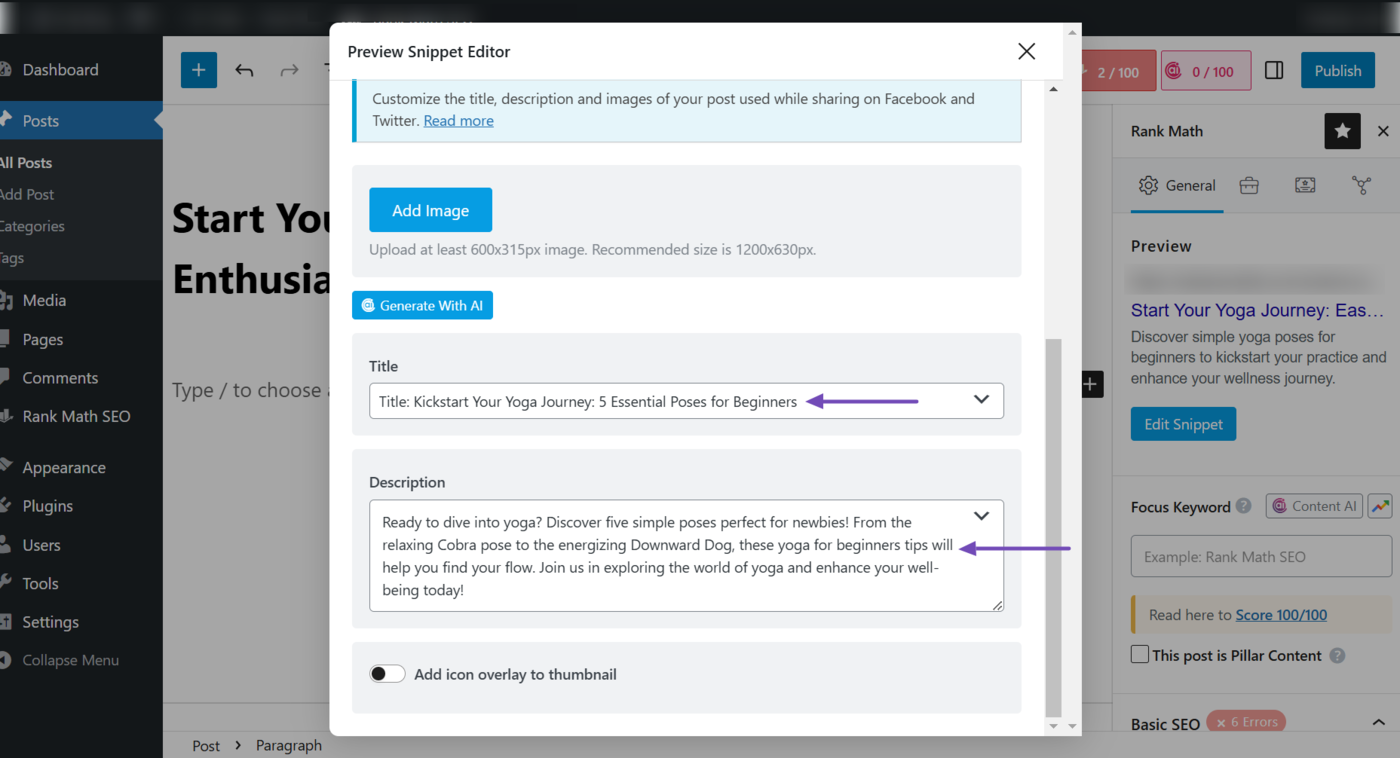Image resolution: width=1400 pixels, height=758 pixels.
Task: Click the Content AI score badge
Action: (x=1206, y=70)
